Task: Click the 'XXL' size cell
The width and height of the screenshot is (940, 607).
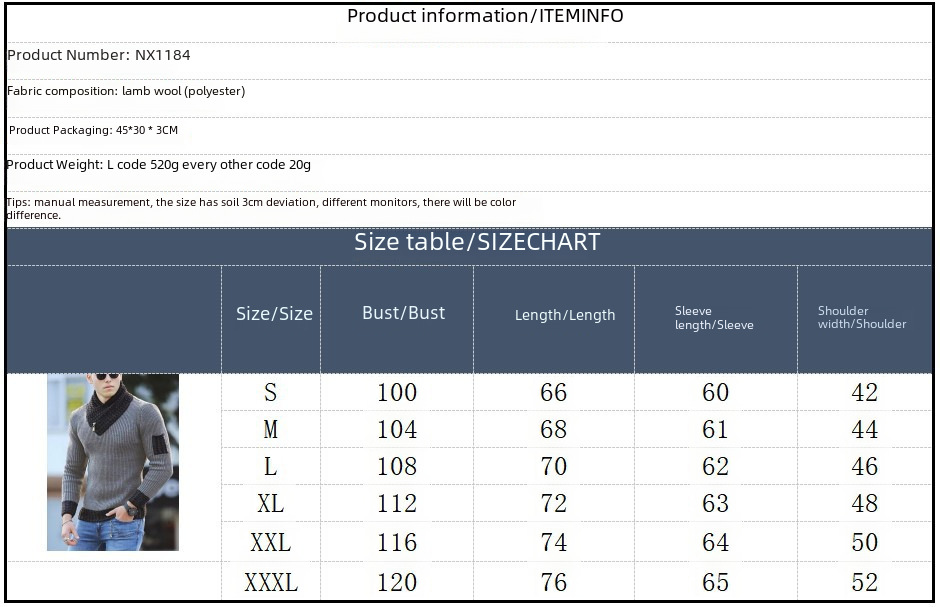Action: [x=270, y=543]
